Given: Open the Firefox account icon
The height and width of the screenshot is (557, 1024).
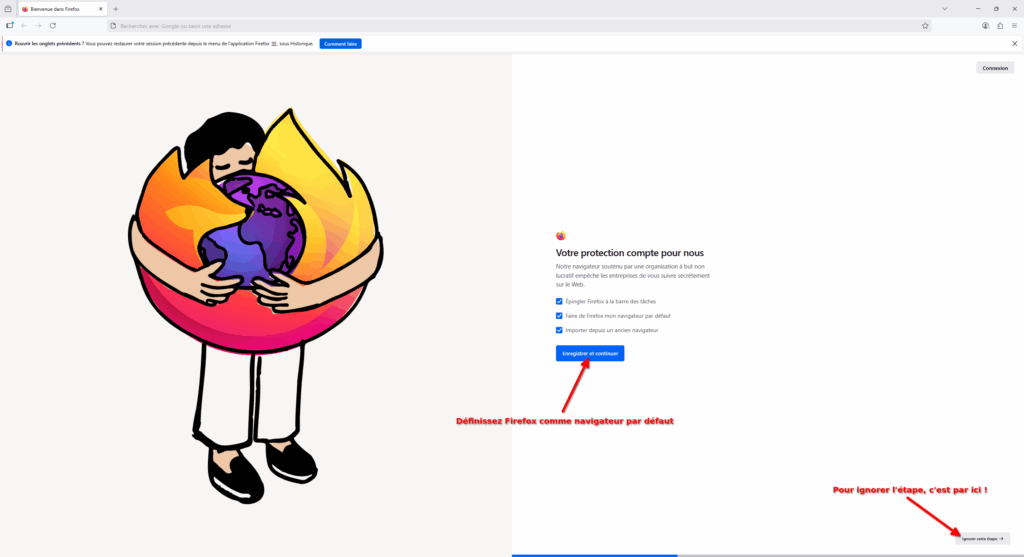Looking at the screenshot, I should (985, 26).
